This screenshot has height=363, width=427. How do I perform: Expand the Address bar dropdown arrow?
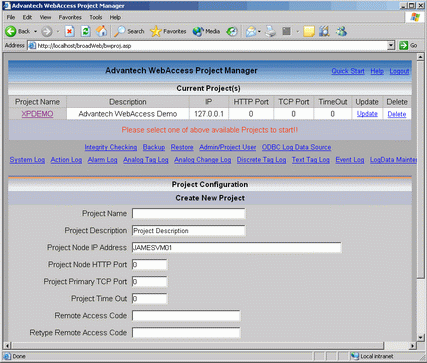[x=391, y=46]
